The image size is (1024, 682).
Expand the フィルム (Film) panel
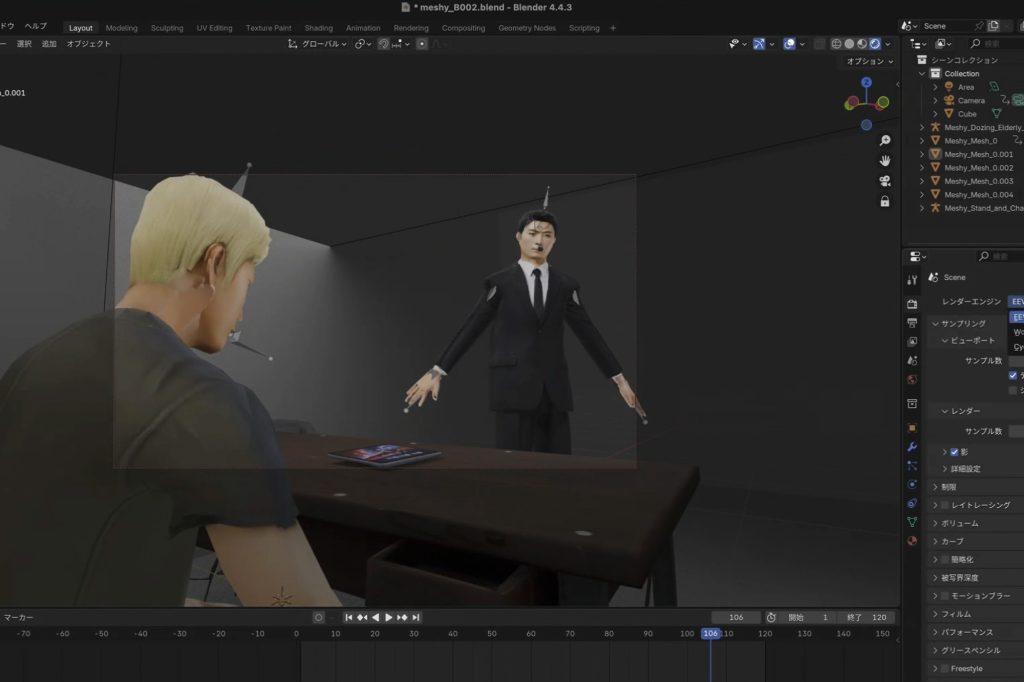[x=935, y=614]
